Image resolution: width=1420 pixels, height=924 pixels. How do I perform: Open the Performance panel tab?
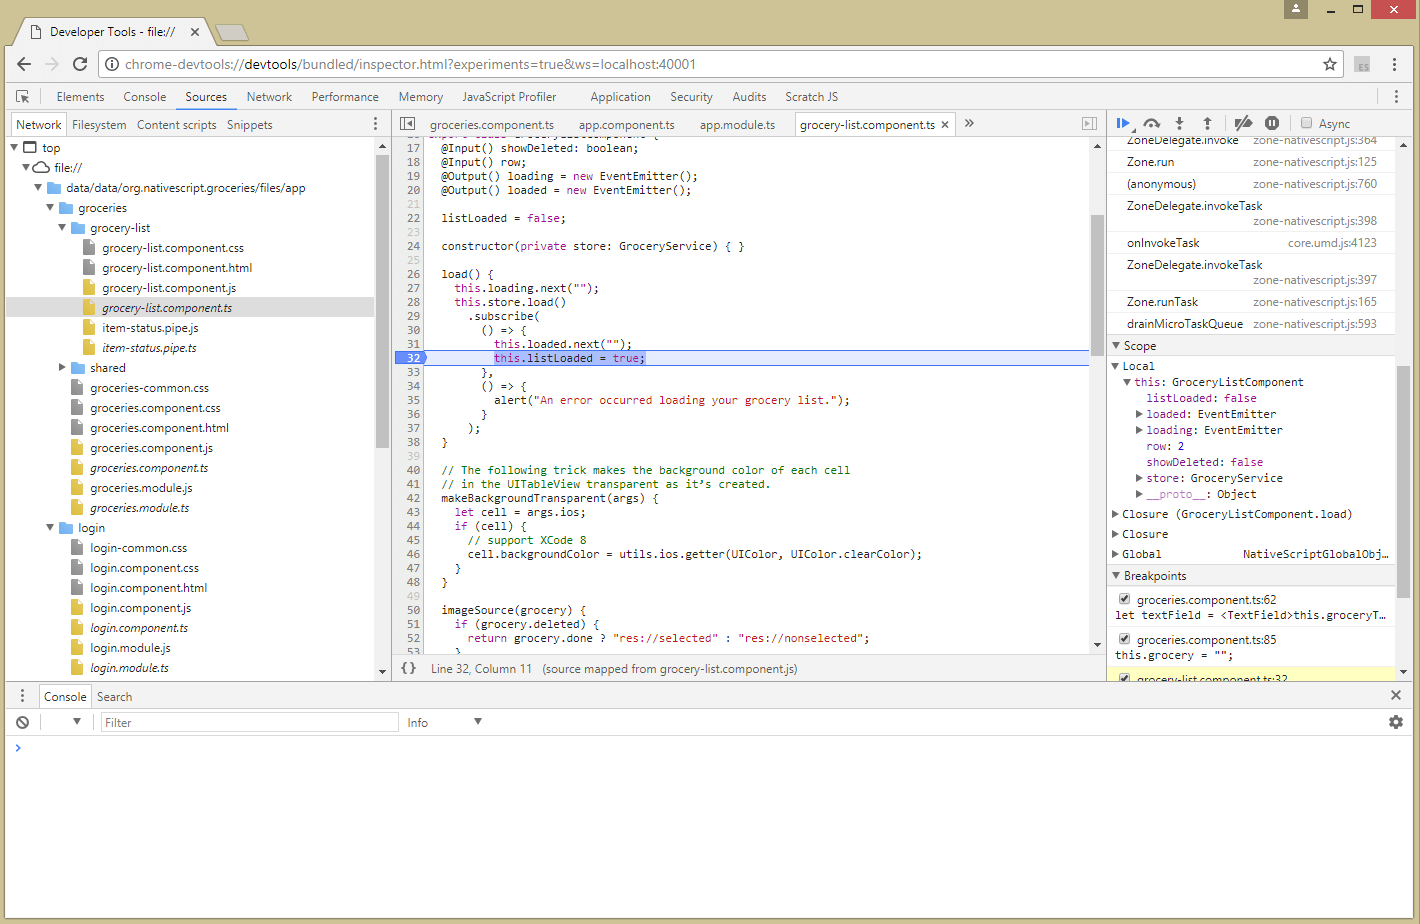tap(345, 97)
